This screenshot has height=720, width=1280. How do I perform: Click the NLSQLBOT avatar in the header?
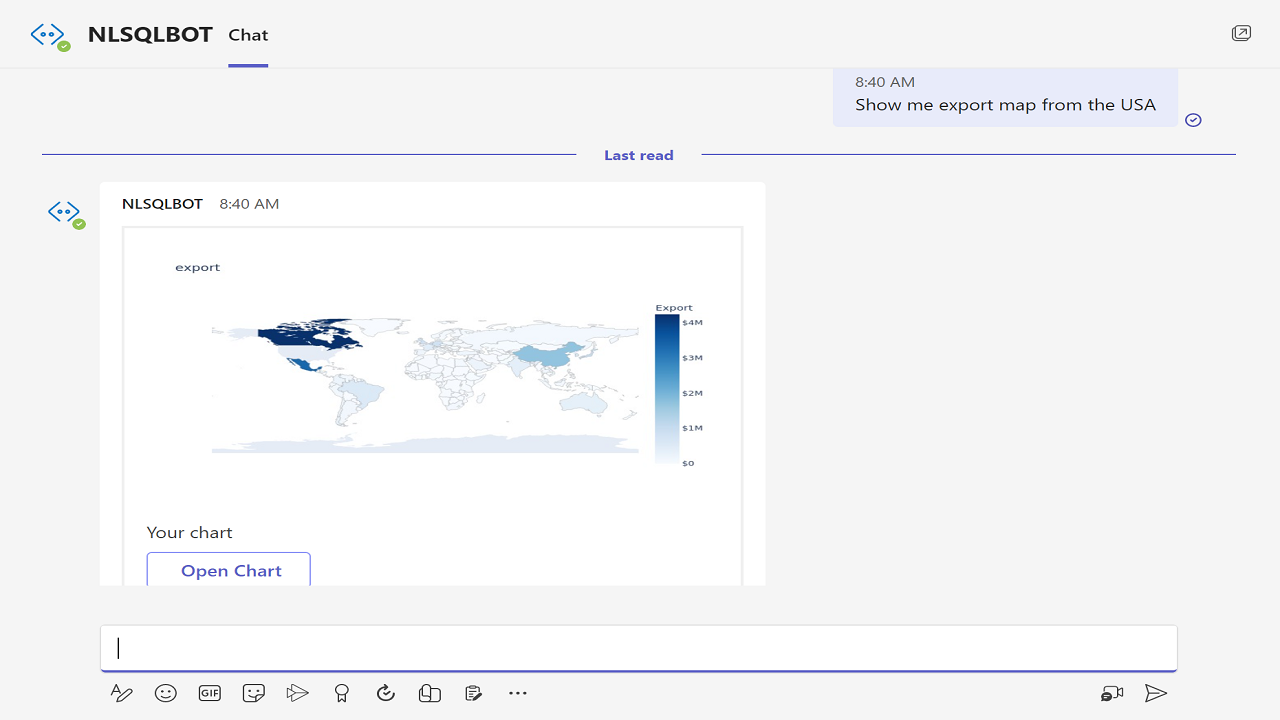[50, 36]
